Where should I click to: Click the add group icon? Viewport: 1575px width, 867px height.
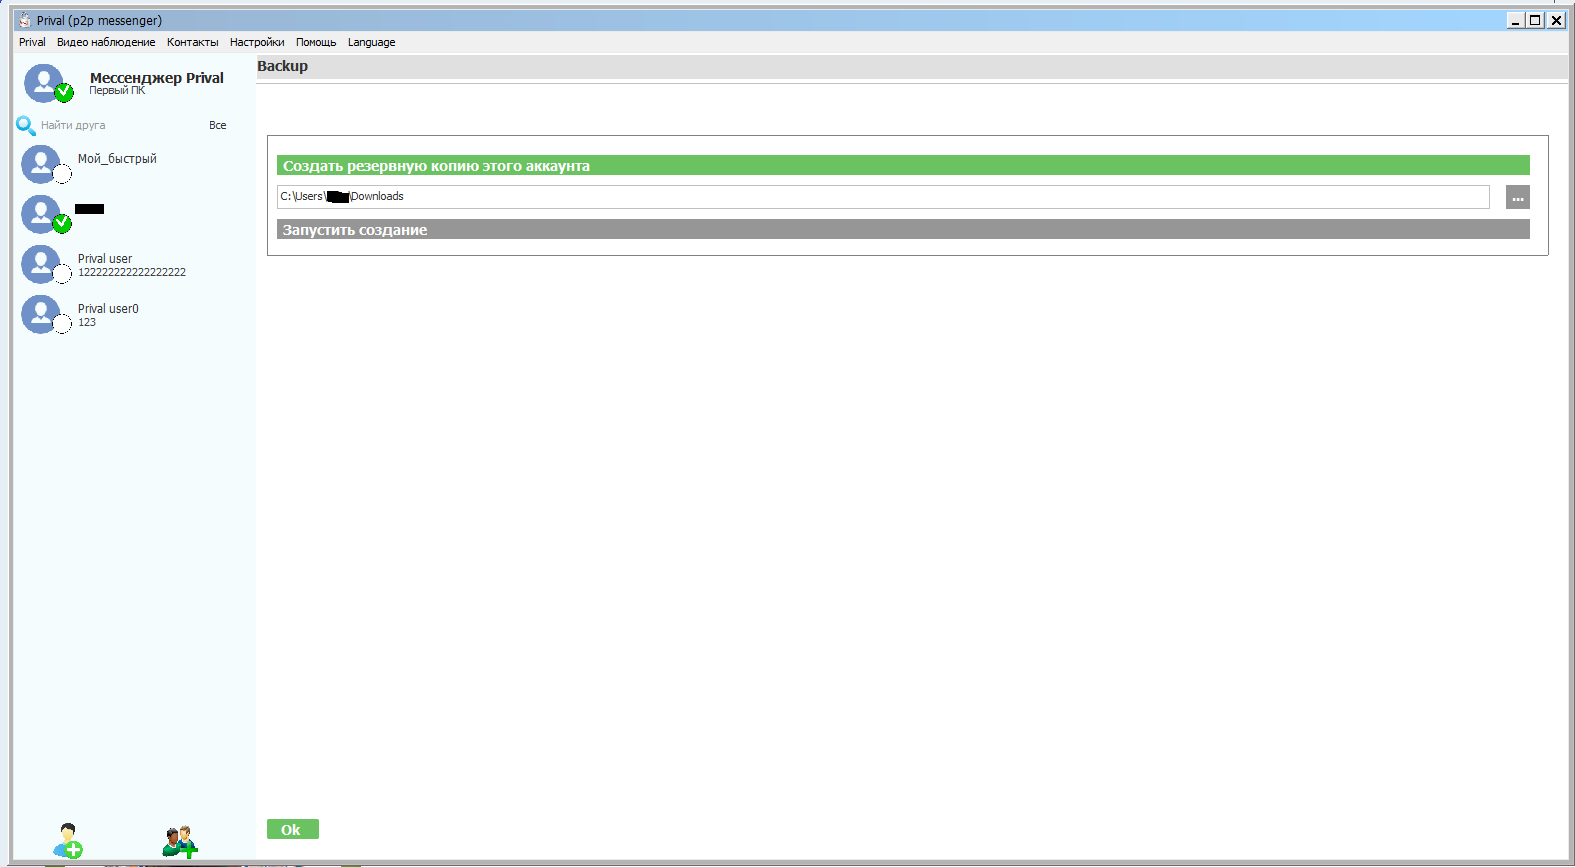tap(180, 841)
